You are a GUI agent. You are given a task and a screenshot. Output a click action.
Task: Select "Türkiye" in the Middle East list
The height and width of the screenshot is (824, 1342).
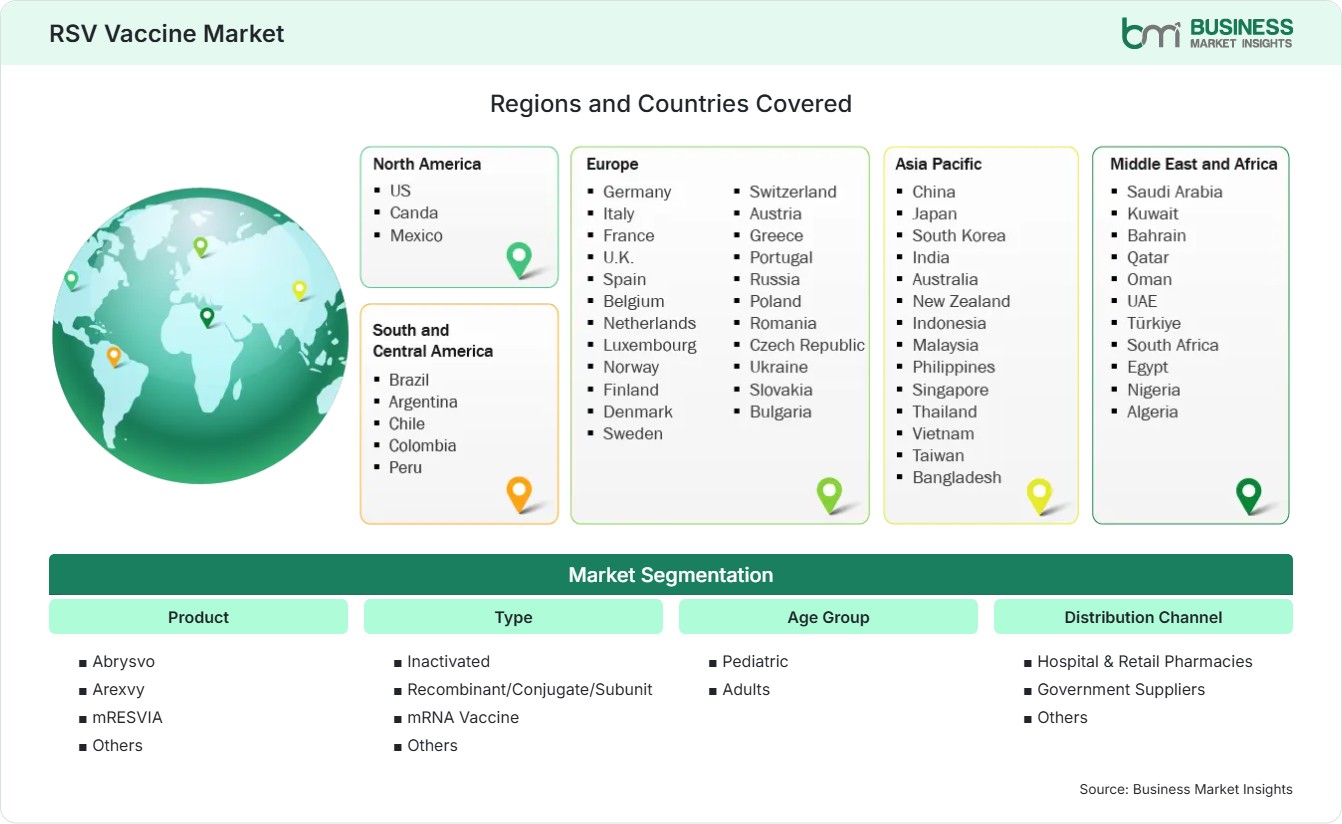click(x=1154, y=323)
